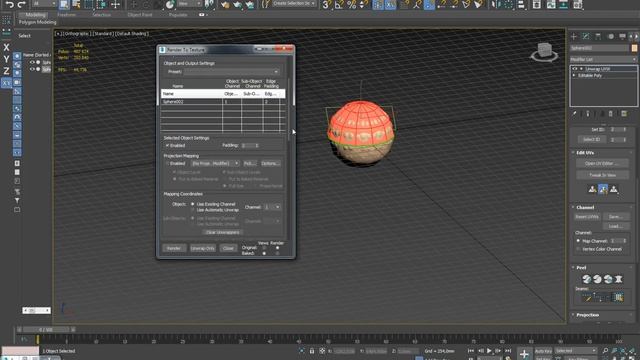Click the Tweak In View button
The image size is (640, 360).
click(x=602, y=175)
